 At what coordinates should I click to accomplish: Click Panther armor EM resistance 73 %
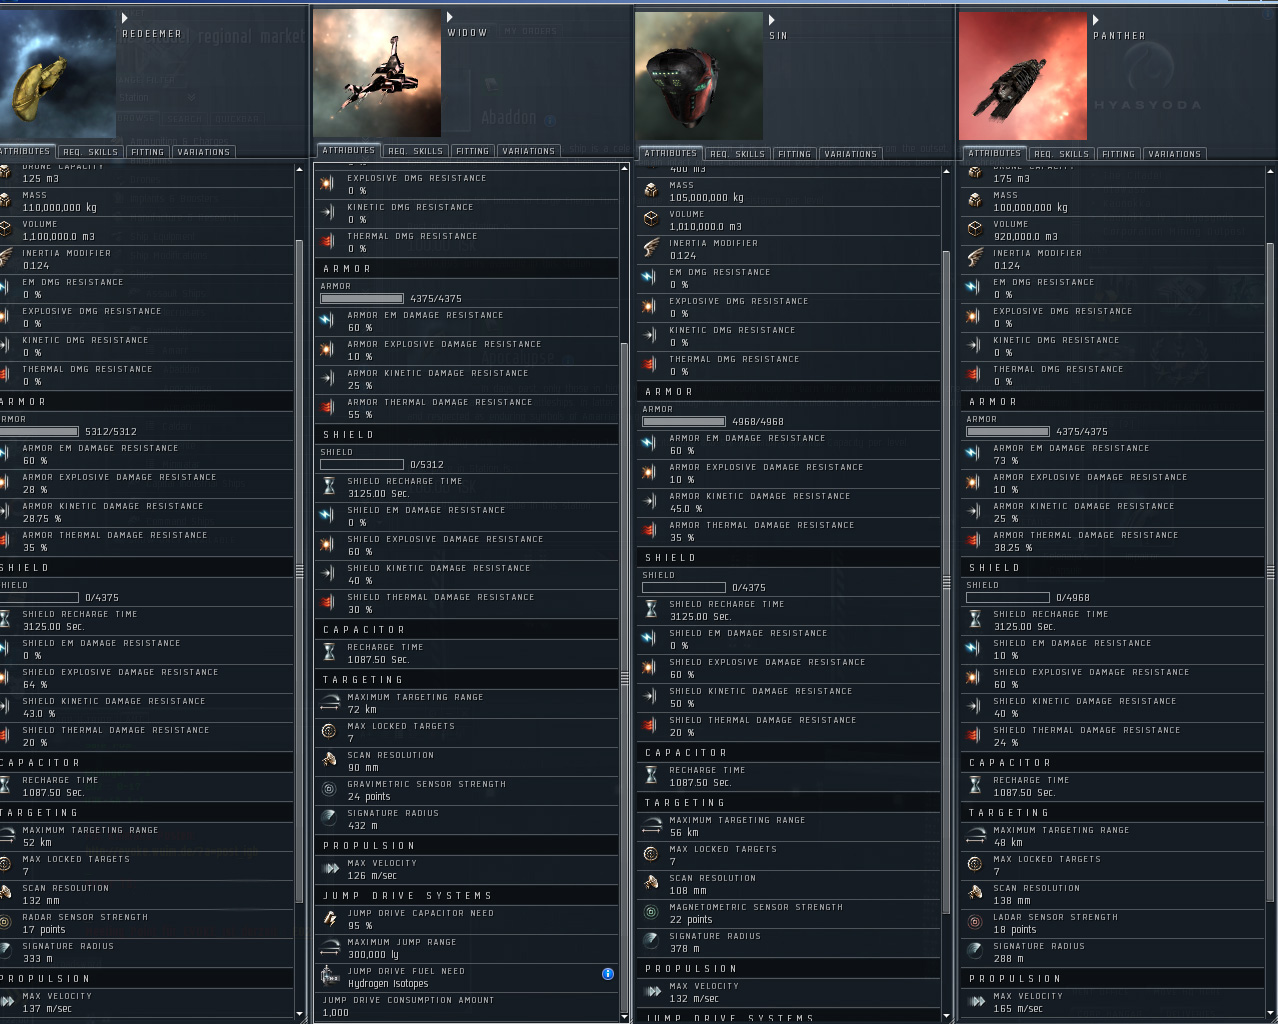[x=1005, y=461]
